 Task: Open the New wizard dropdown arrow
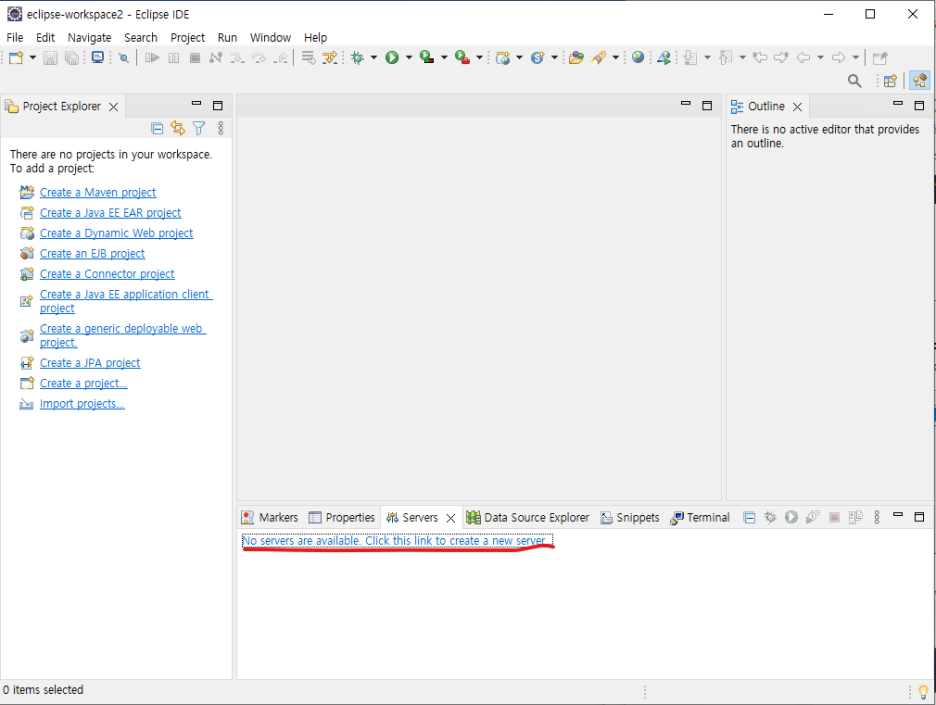33,58
